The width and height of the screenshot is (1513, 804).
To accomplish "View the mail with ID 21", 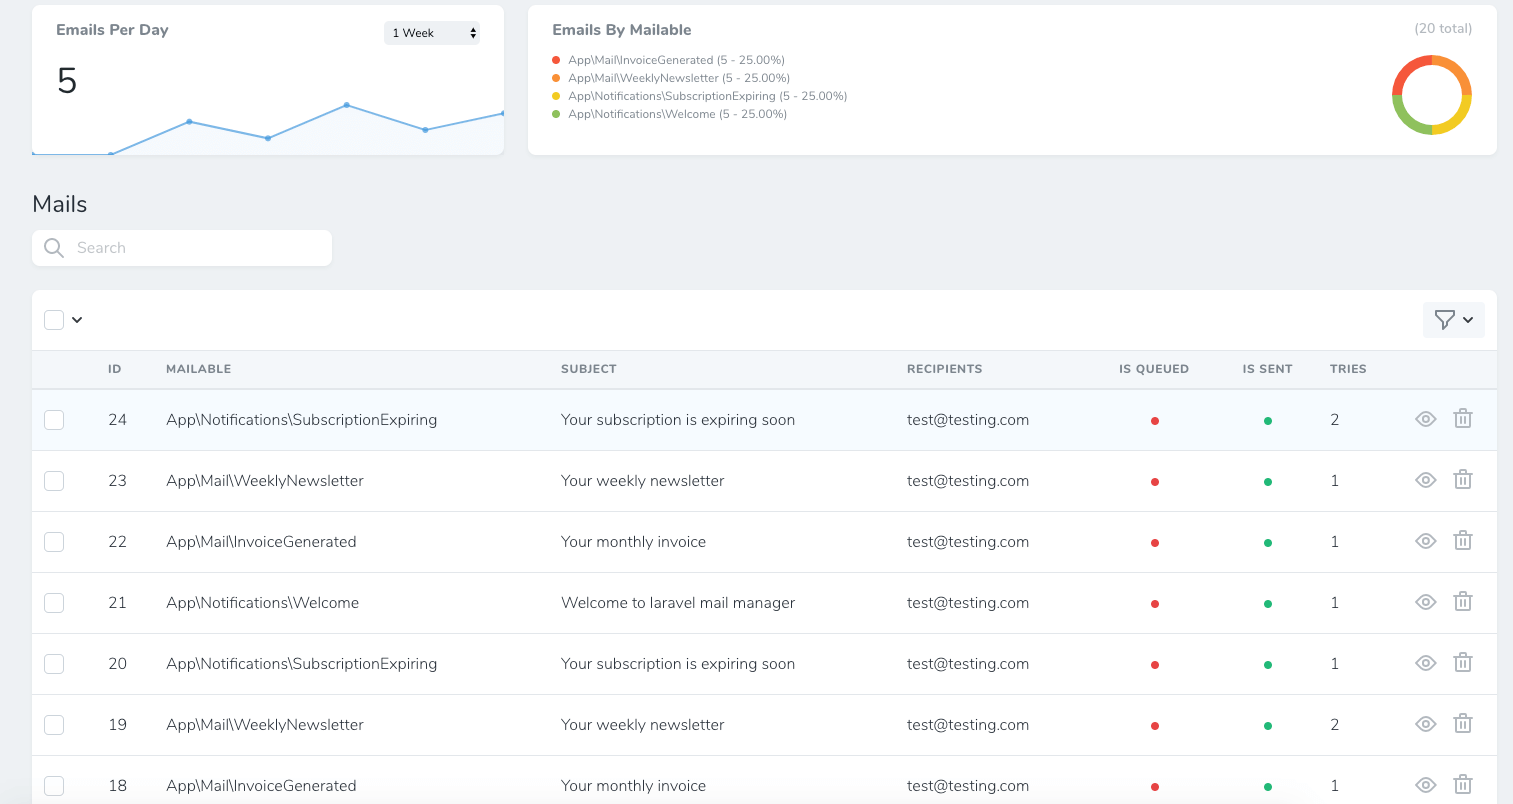I will [1425, 602].
